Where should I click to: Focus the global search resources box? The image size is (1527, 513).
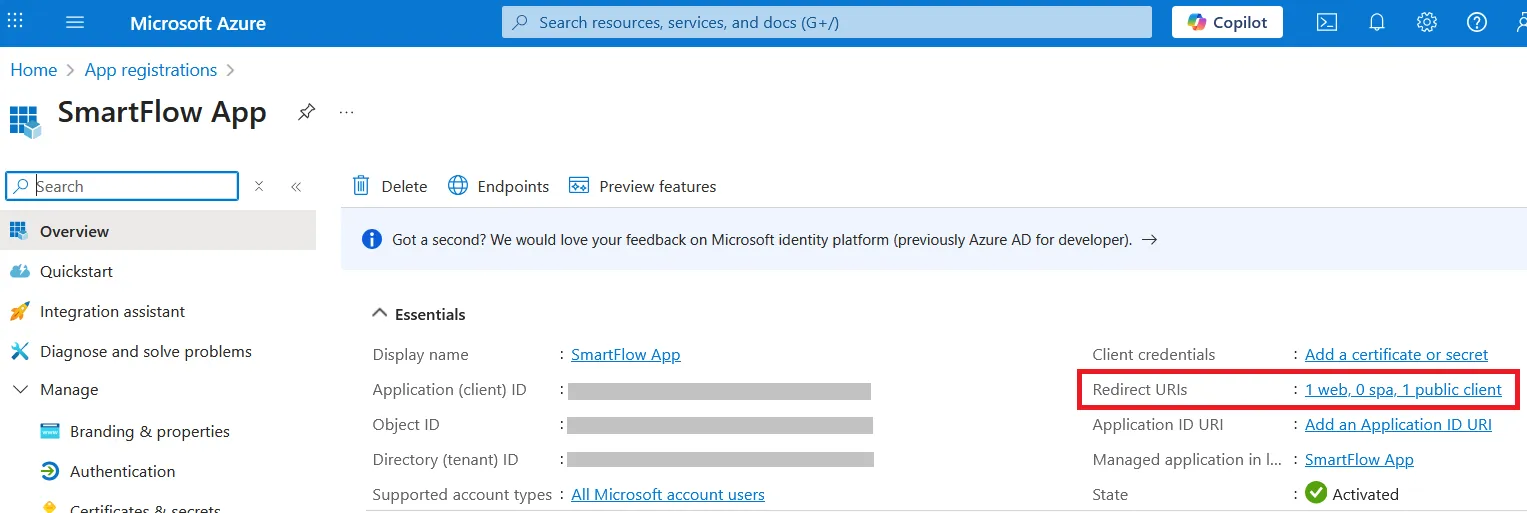pyautogui.click(x=826, y=22)
